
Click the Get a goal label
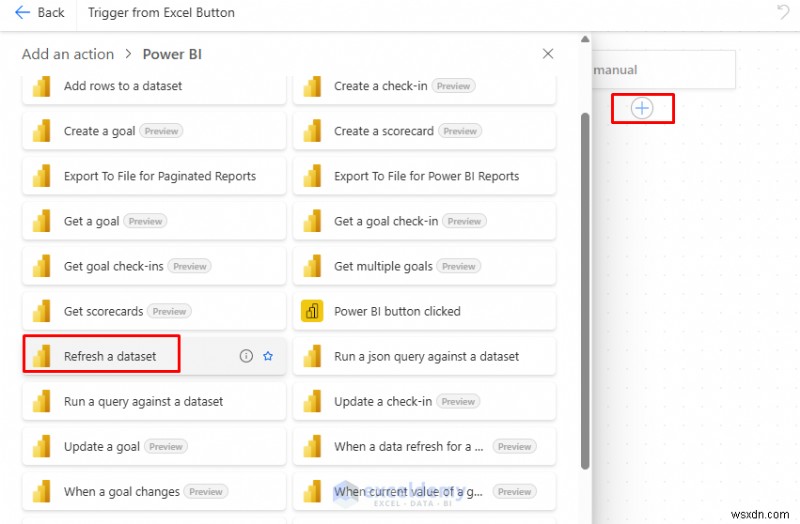91,221
